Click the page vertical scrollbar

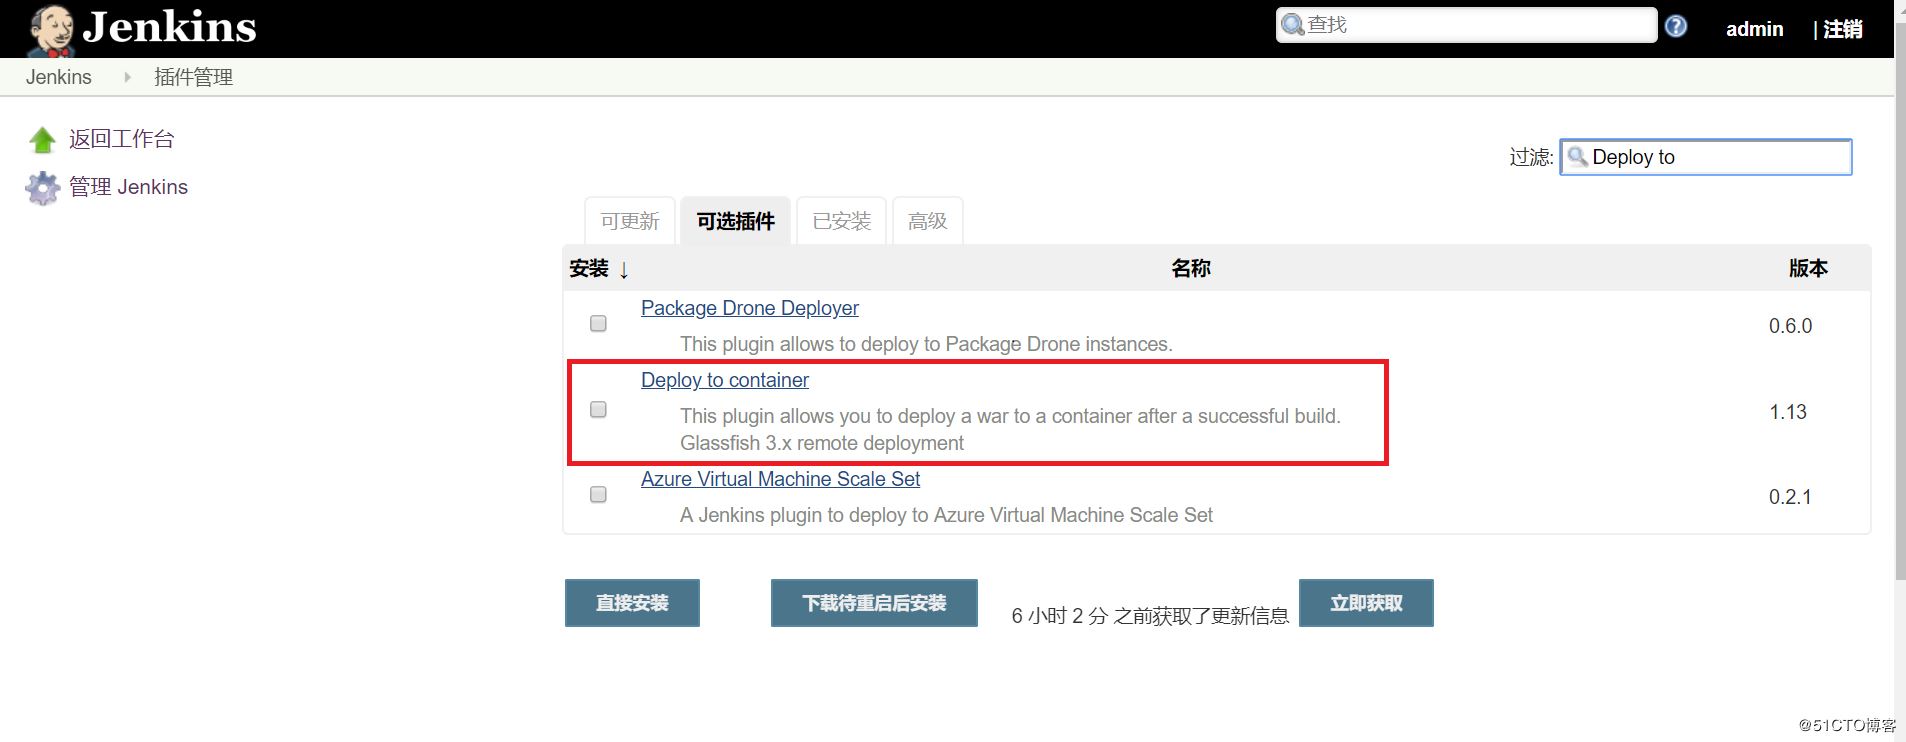coord(1900,300)
